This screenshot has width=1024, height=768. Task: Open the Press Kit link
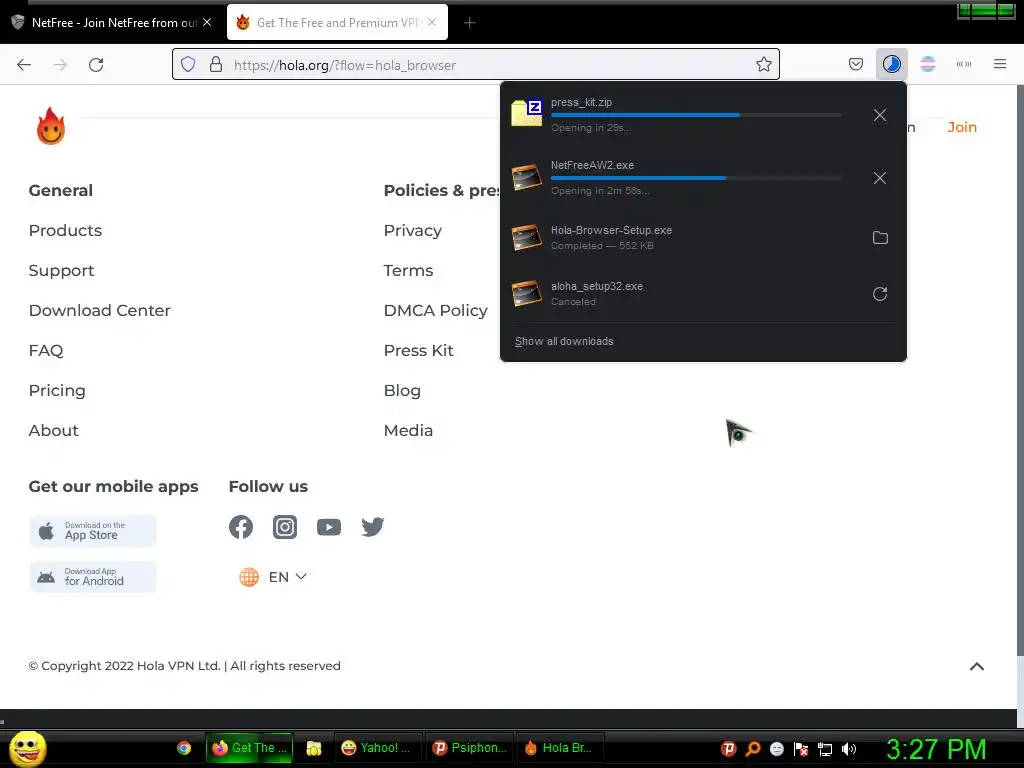click(419, 351)
